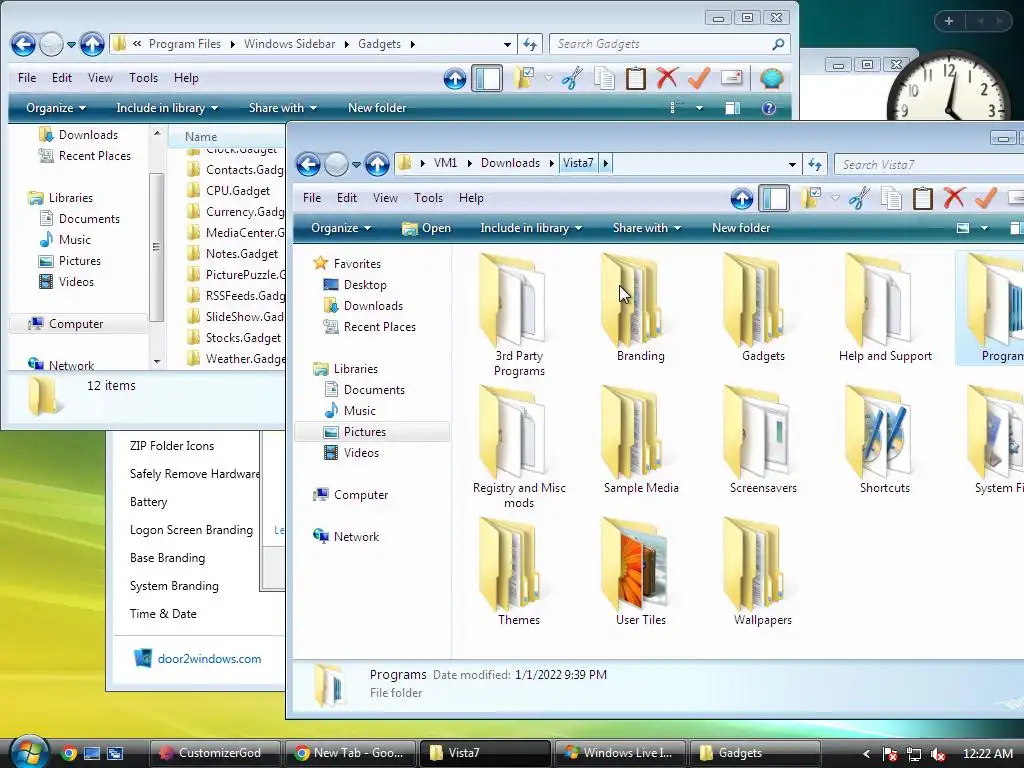Click Copy icon in Vista7 toolbar

pos(891,198)
